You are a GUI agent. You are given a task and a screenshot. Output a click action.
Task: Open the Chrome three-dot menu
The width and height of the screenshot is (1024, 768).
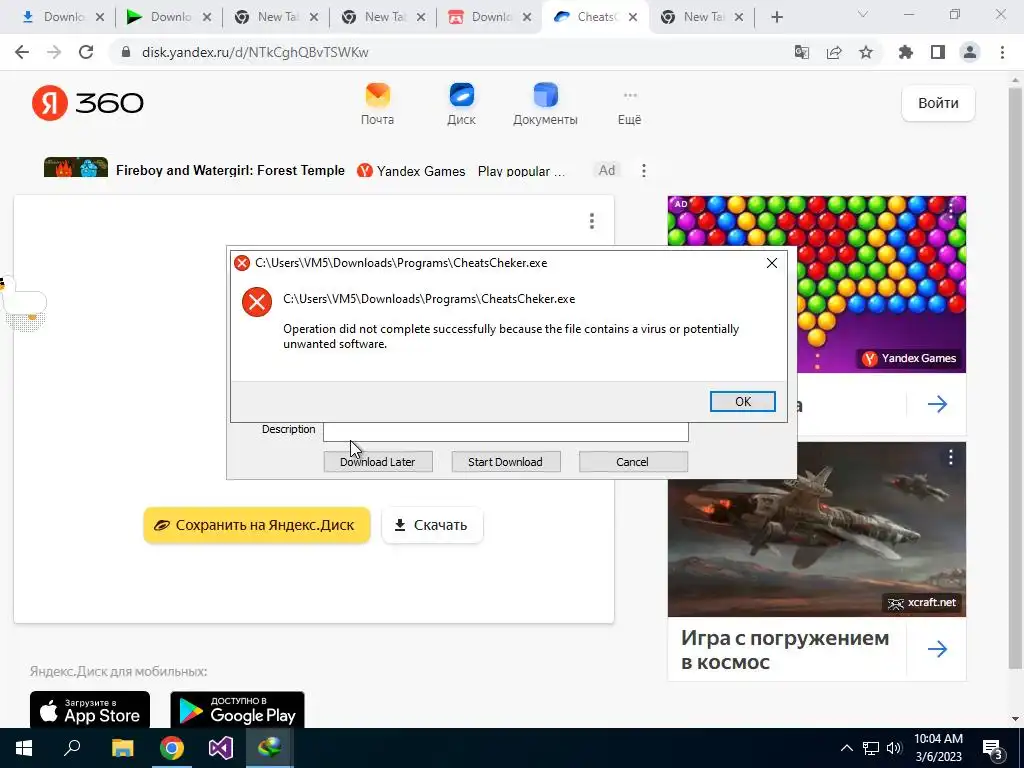coord(1002,52)
